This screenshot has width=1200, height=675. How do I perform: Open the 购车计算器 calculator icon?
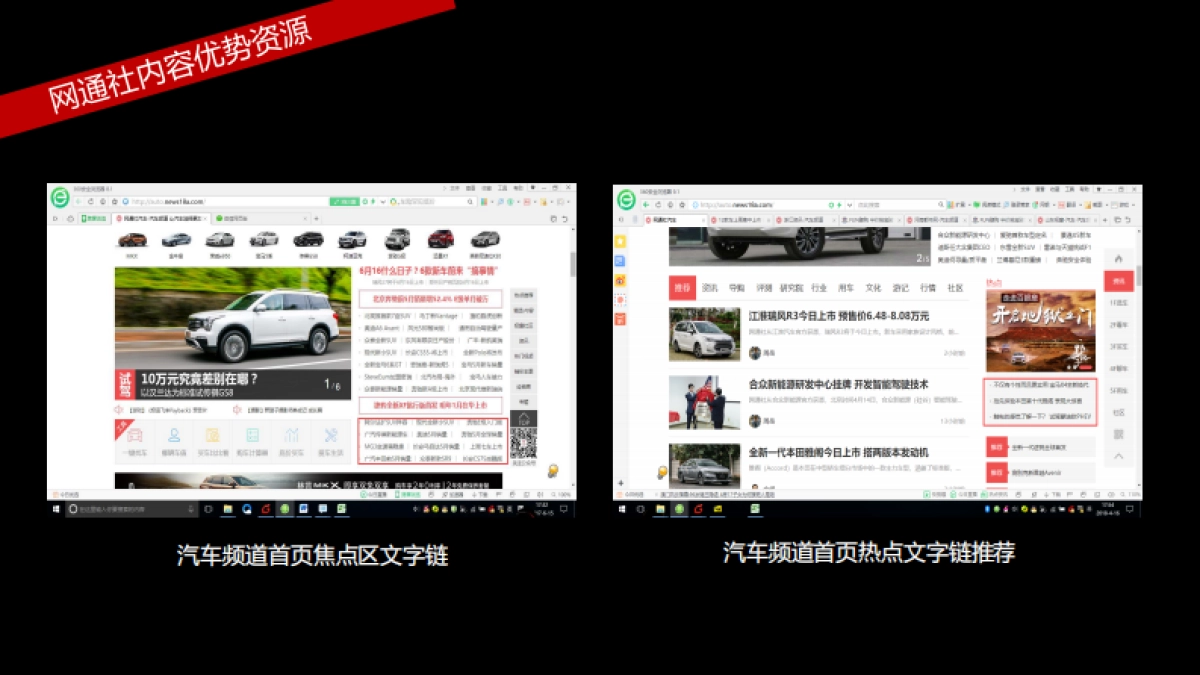click(x=252, y=434)
